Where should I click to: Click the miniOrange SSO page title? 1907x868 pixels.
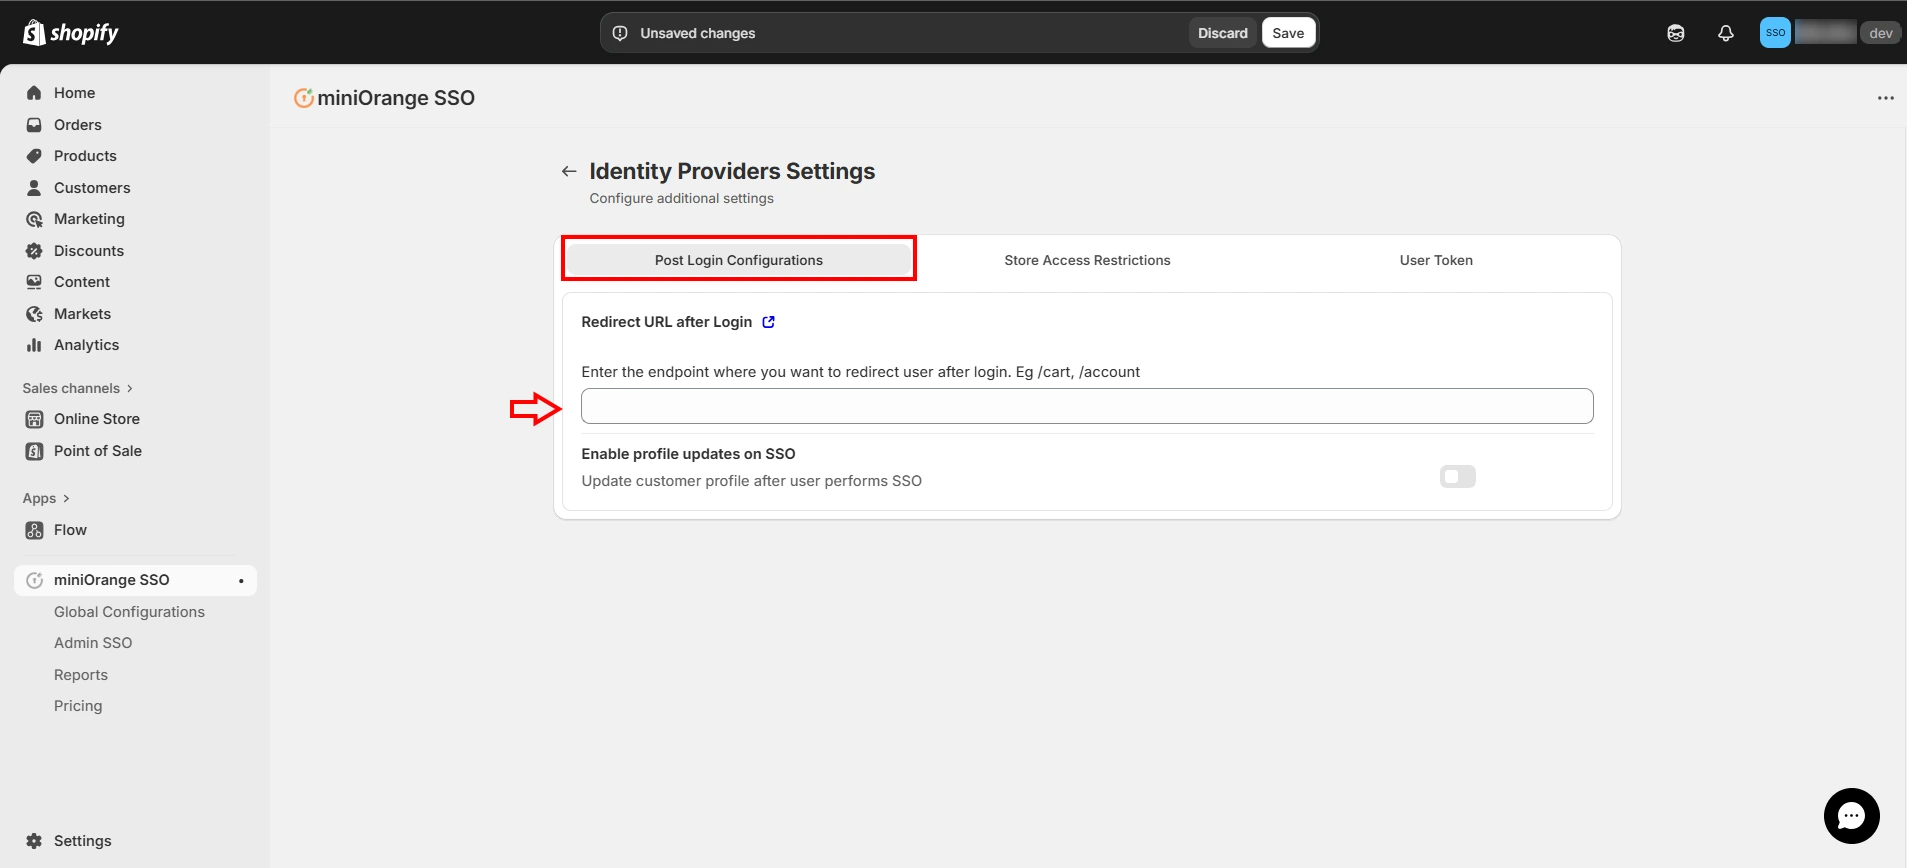point(396,98)
